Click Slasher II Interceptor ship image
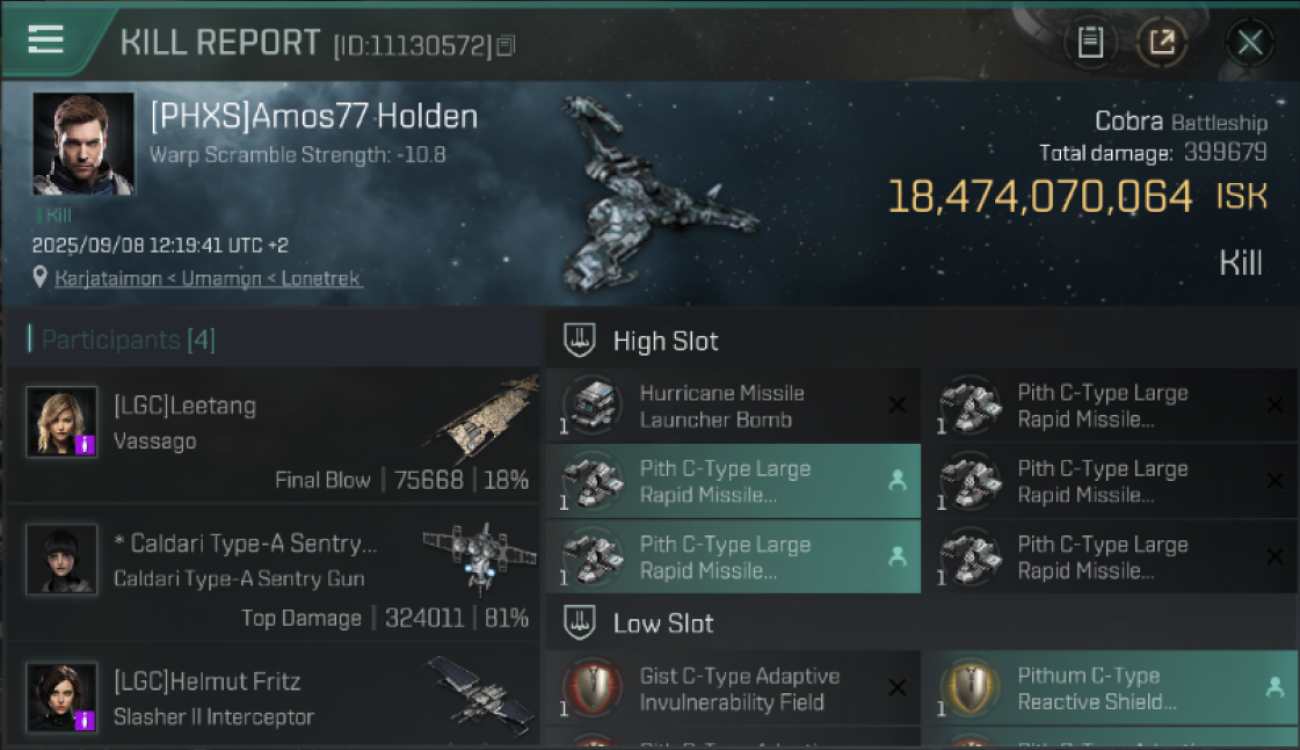The image size is (1300, 750). 480,692
